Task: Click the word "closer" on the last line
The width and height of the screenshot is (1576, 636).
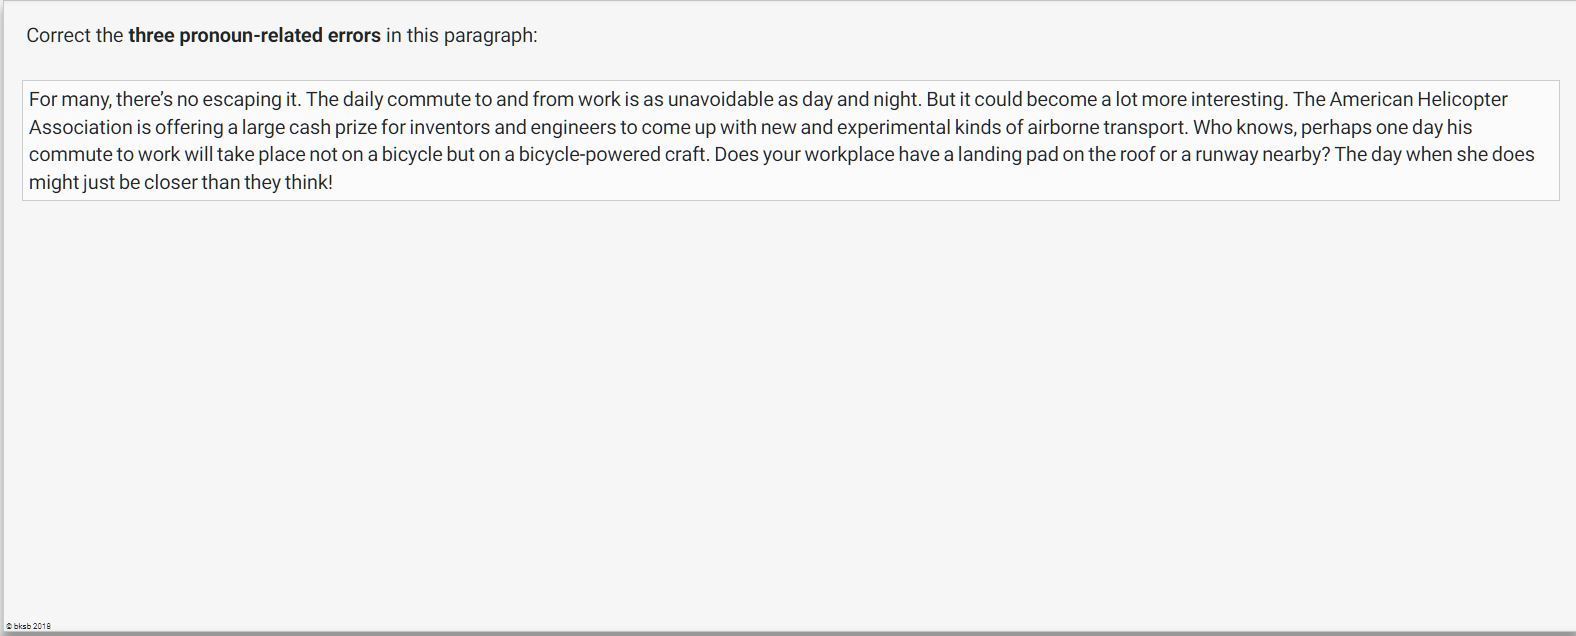Action: [170, 182]
